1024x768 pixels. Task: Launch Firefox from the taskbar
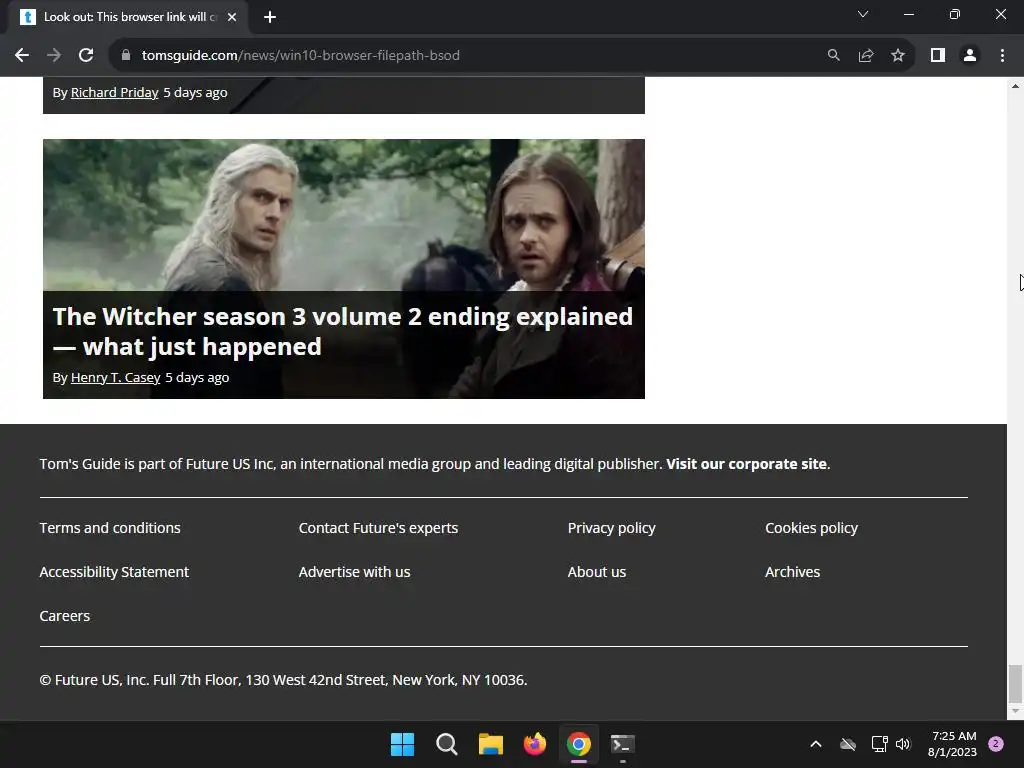(535, 744)
